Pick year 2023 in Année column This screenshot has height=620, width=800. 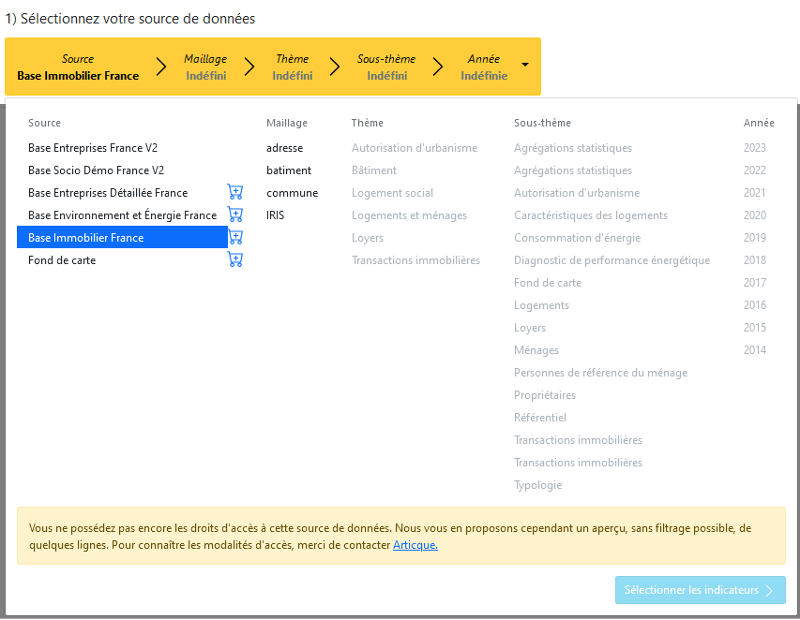(754, 148)
